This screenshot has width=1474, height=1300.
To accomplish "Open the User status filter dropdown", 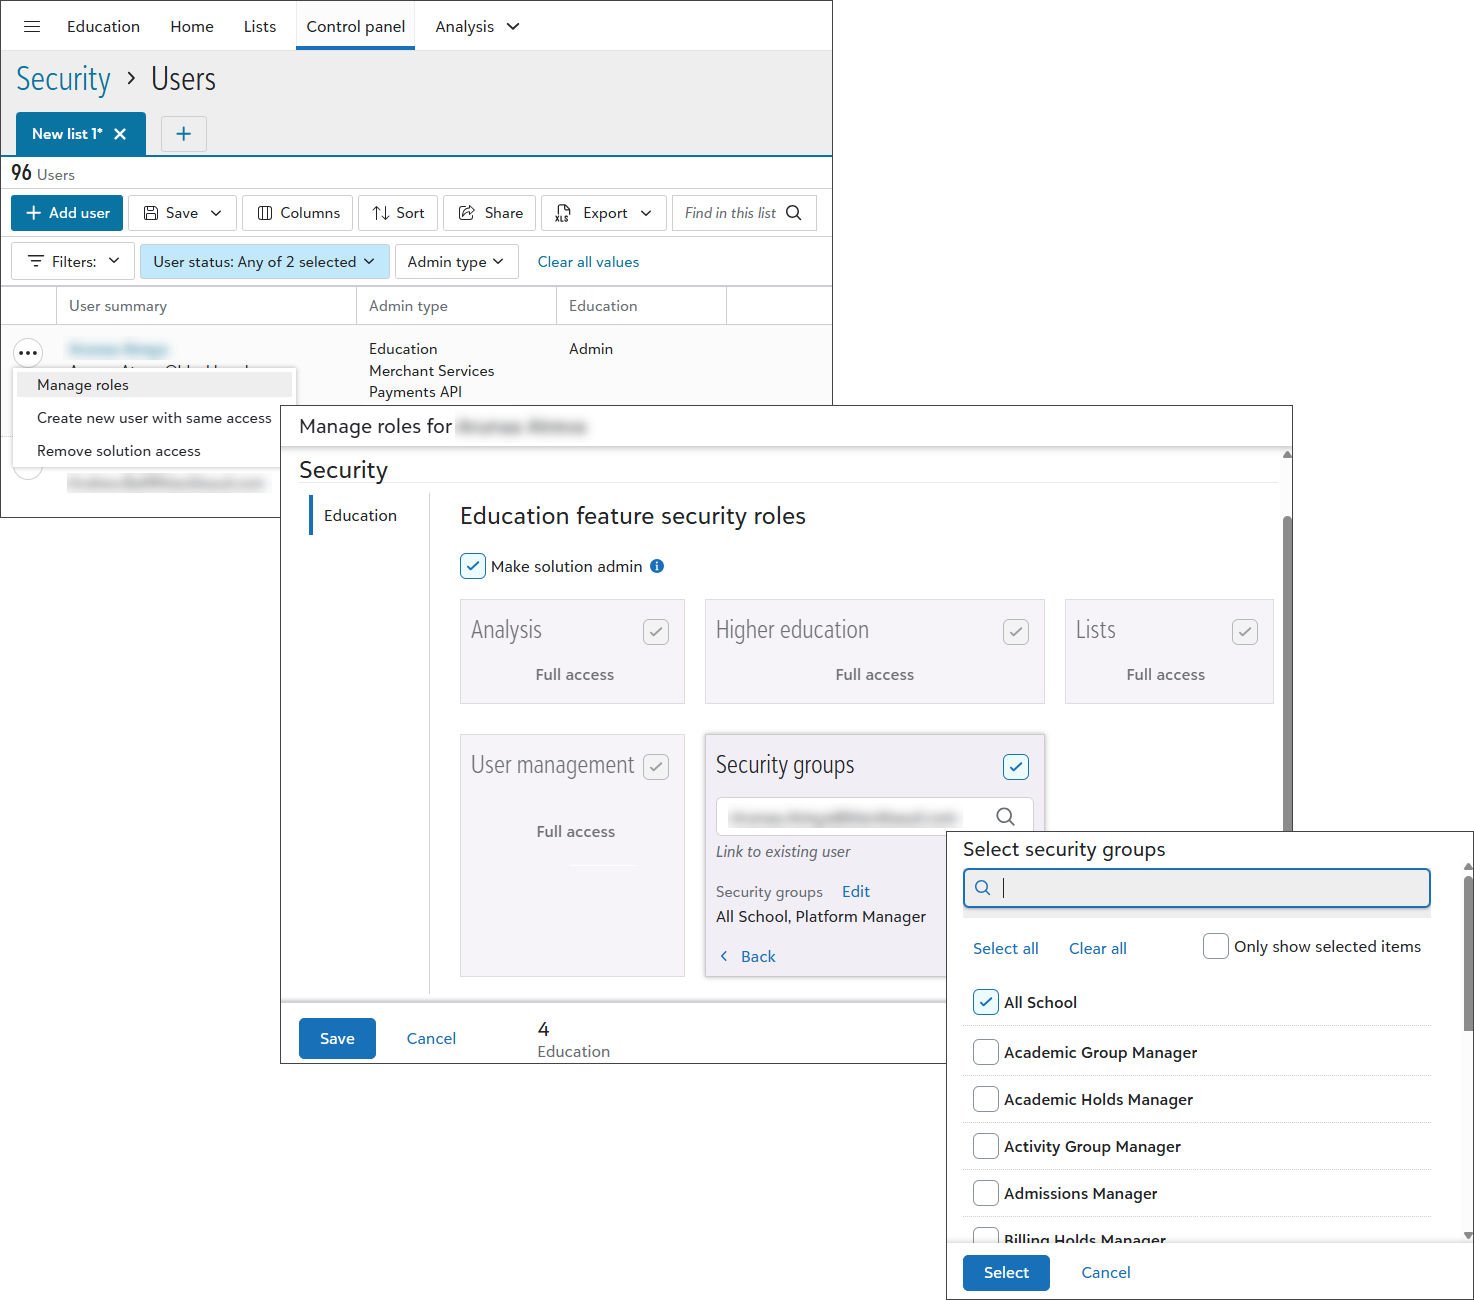I will coord(264,262).
